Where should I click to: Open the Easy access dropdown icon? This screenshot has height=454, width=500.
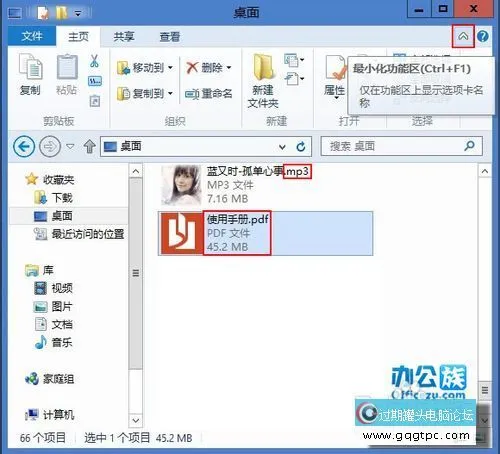click(x=294, y=79)
